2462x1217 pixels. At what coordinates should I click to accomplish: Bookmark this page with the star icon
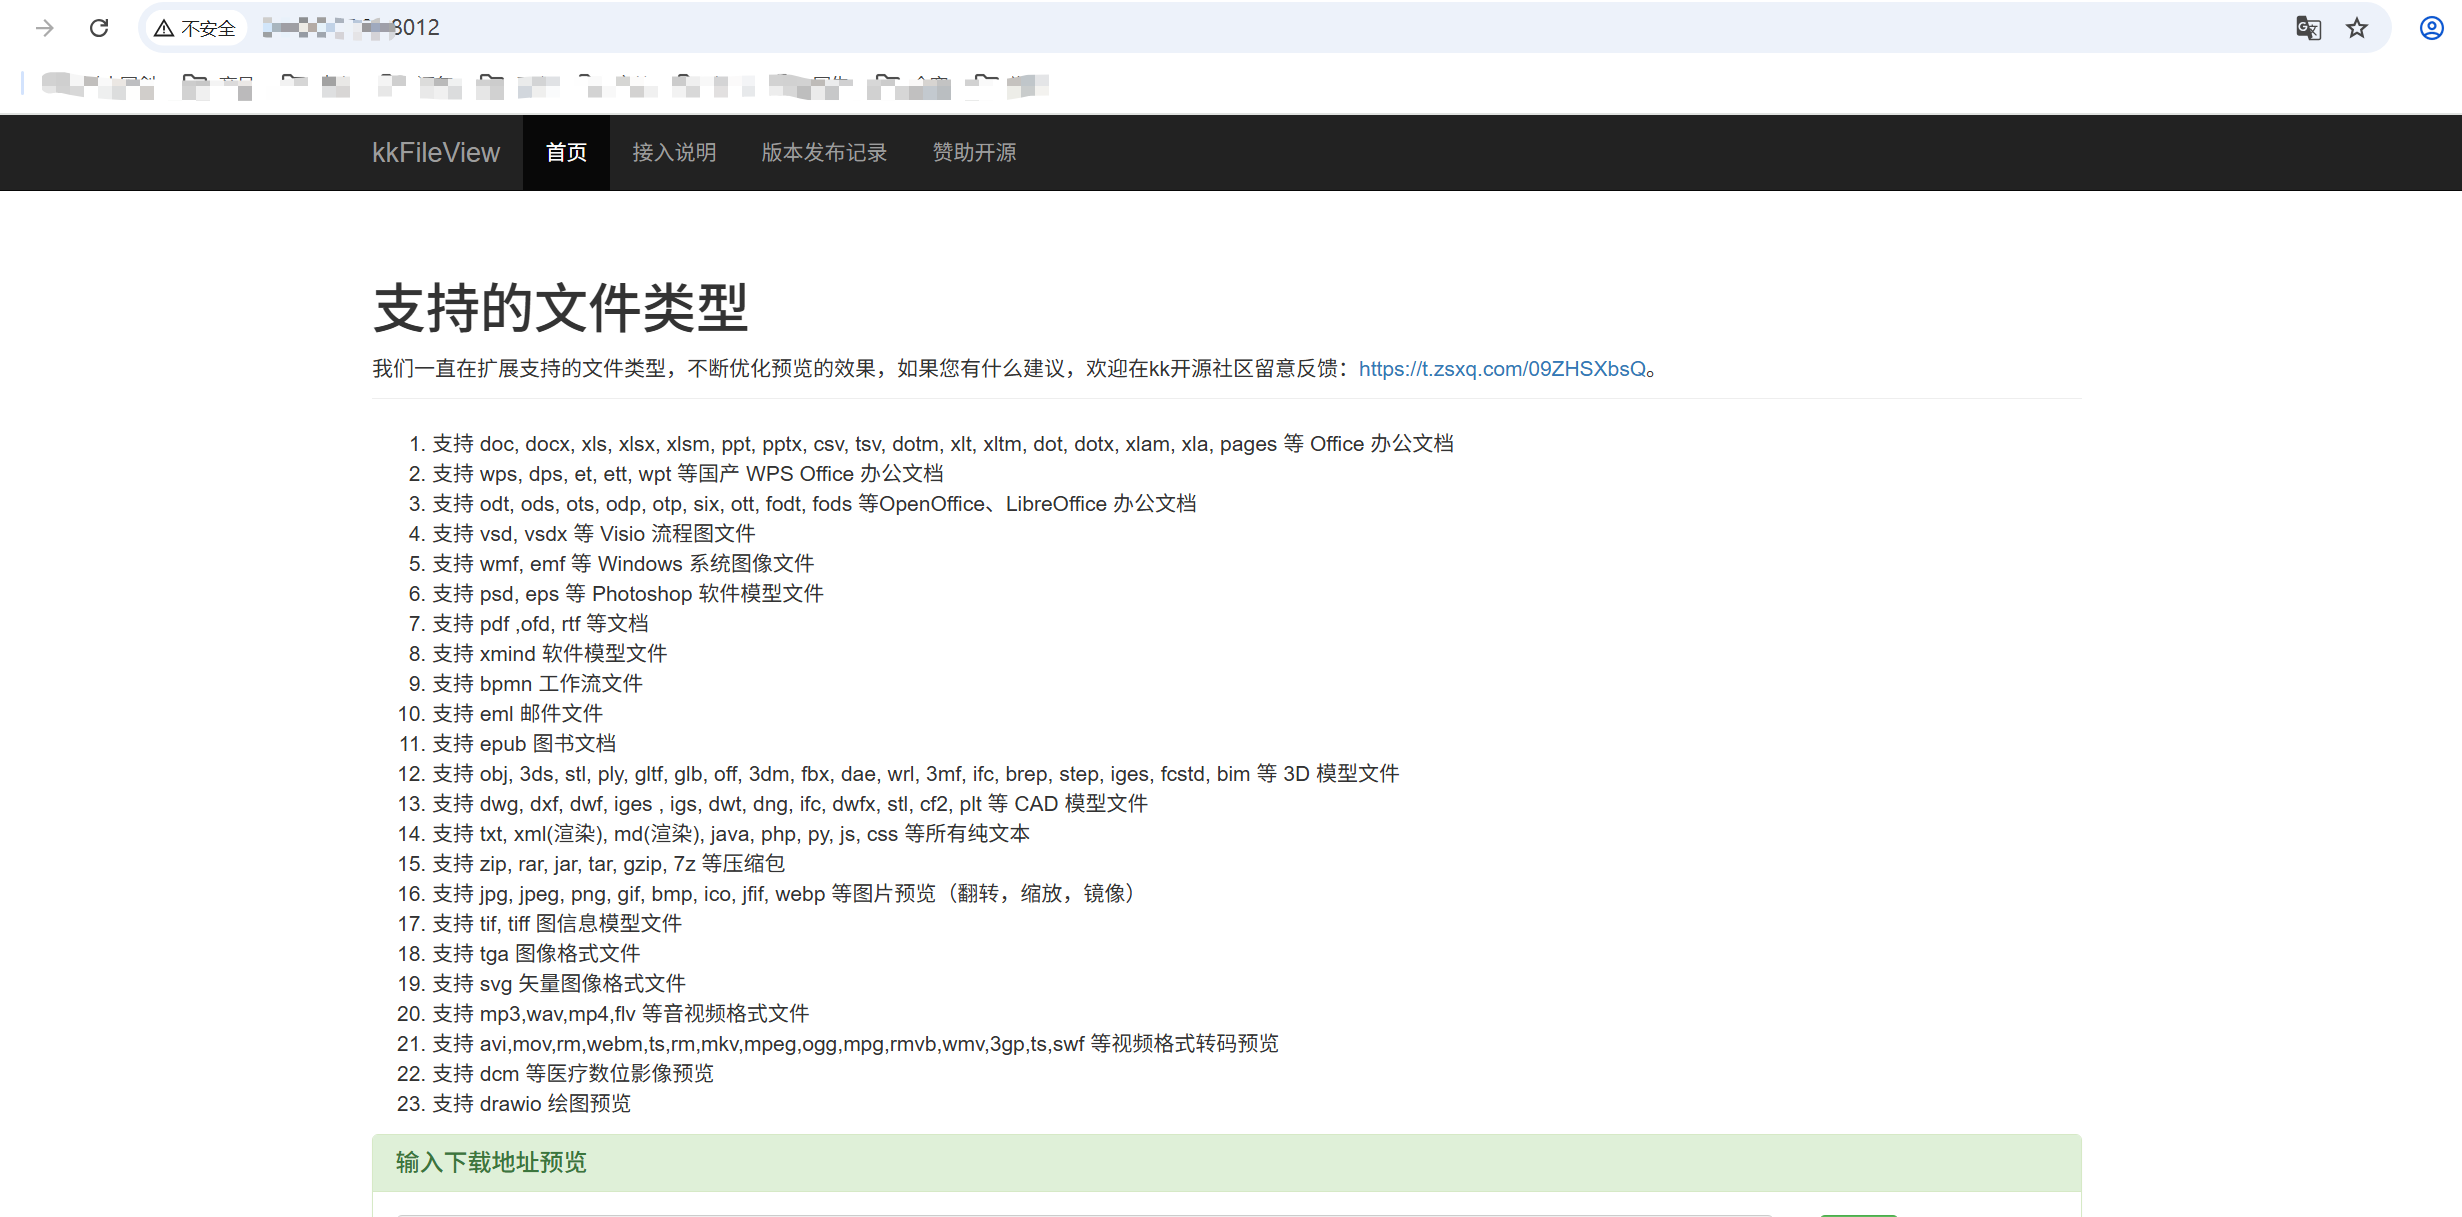(x=2357, y=28)
